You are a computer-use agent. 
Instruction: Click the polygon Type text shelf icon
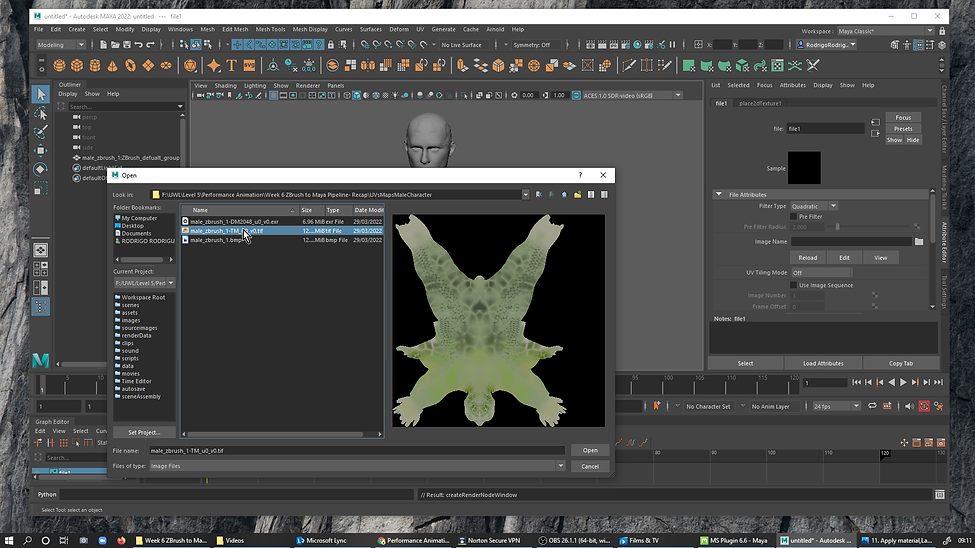click(x=231, y=65)
